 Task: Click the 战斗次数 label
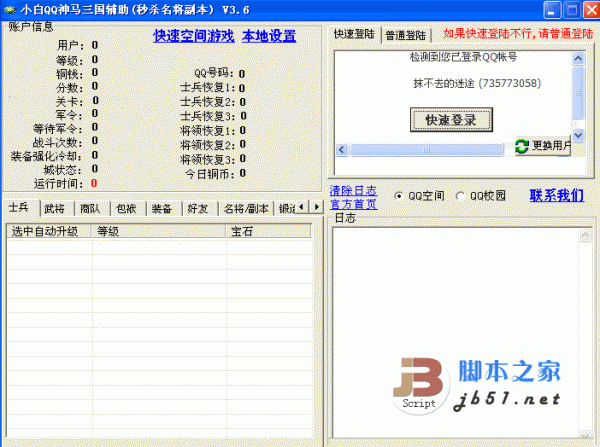[58, 142]
